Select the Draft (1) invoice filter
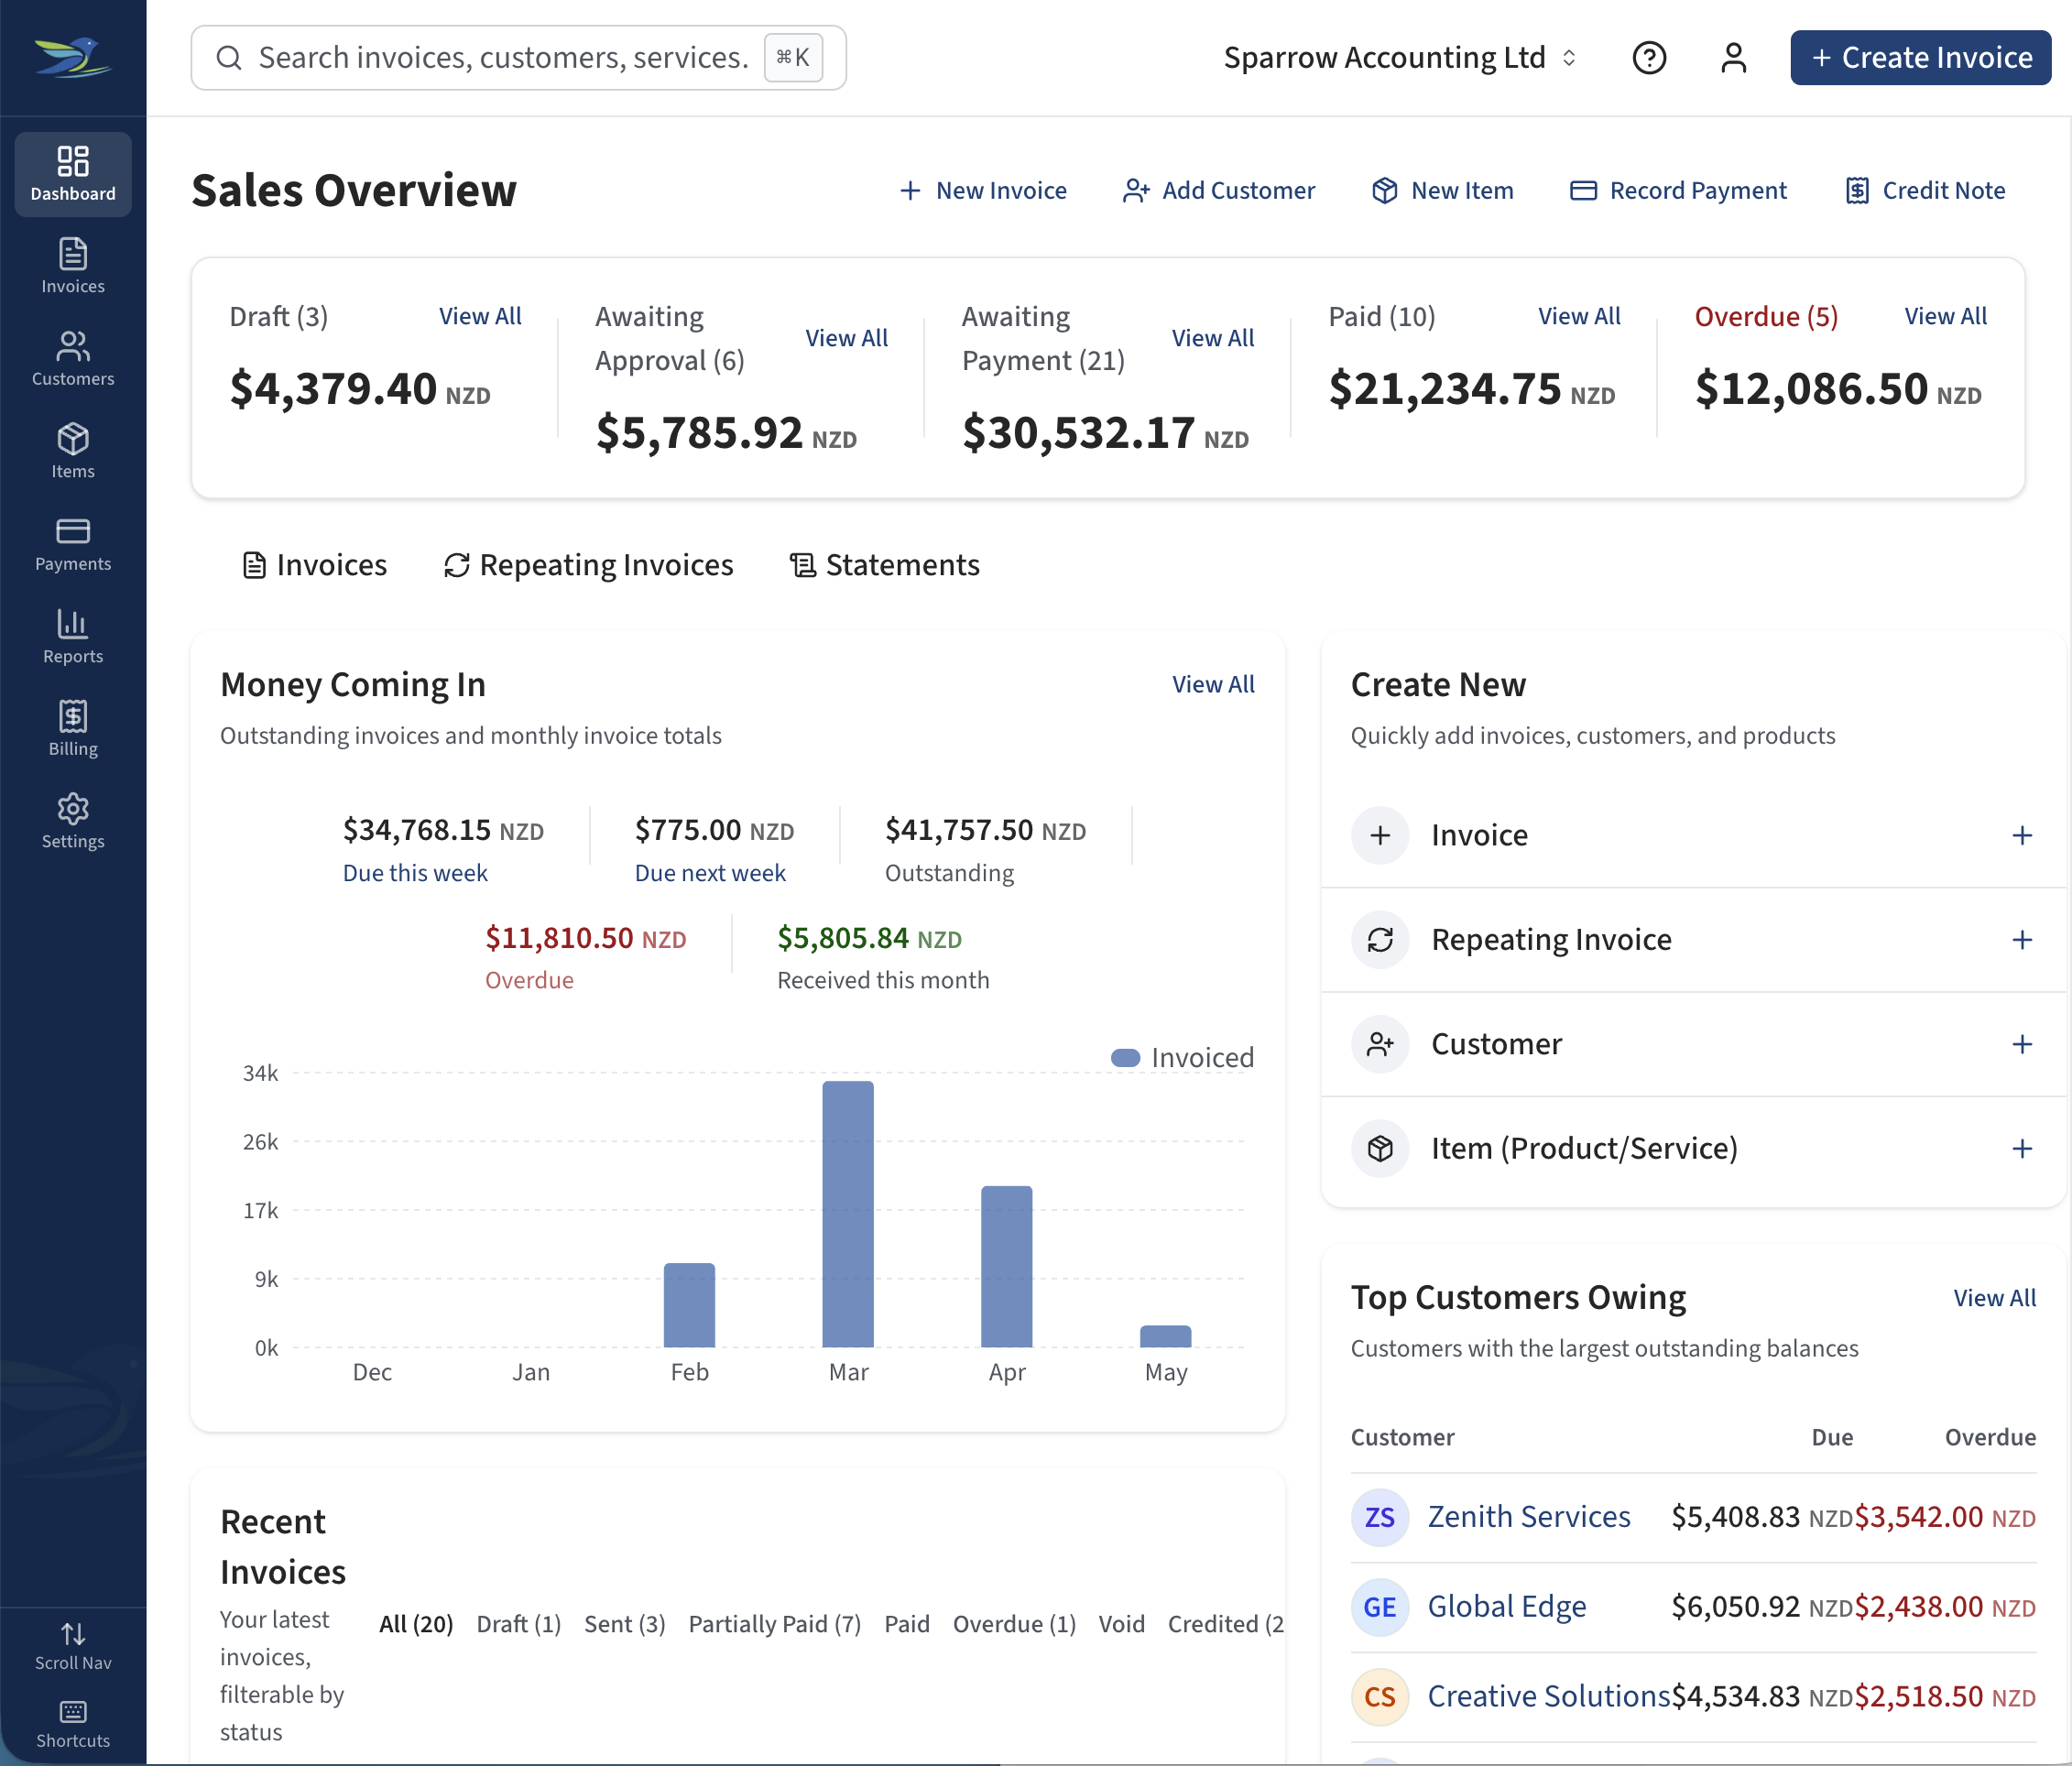 click(518, 1624)
